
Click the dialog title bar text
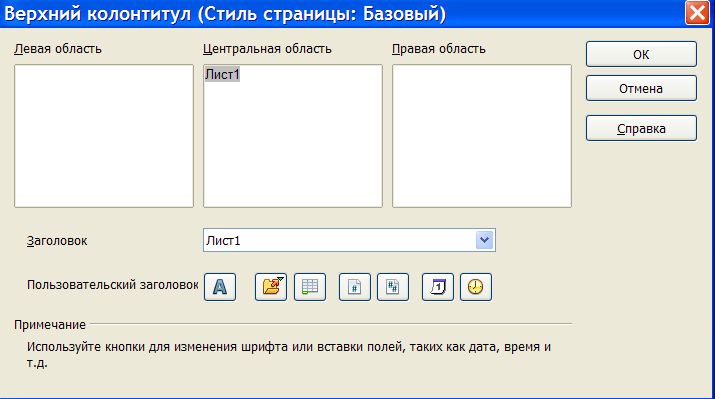pyautogui.click(x=225, y=14)
